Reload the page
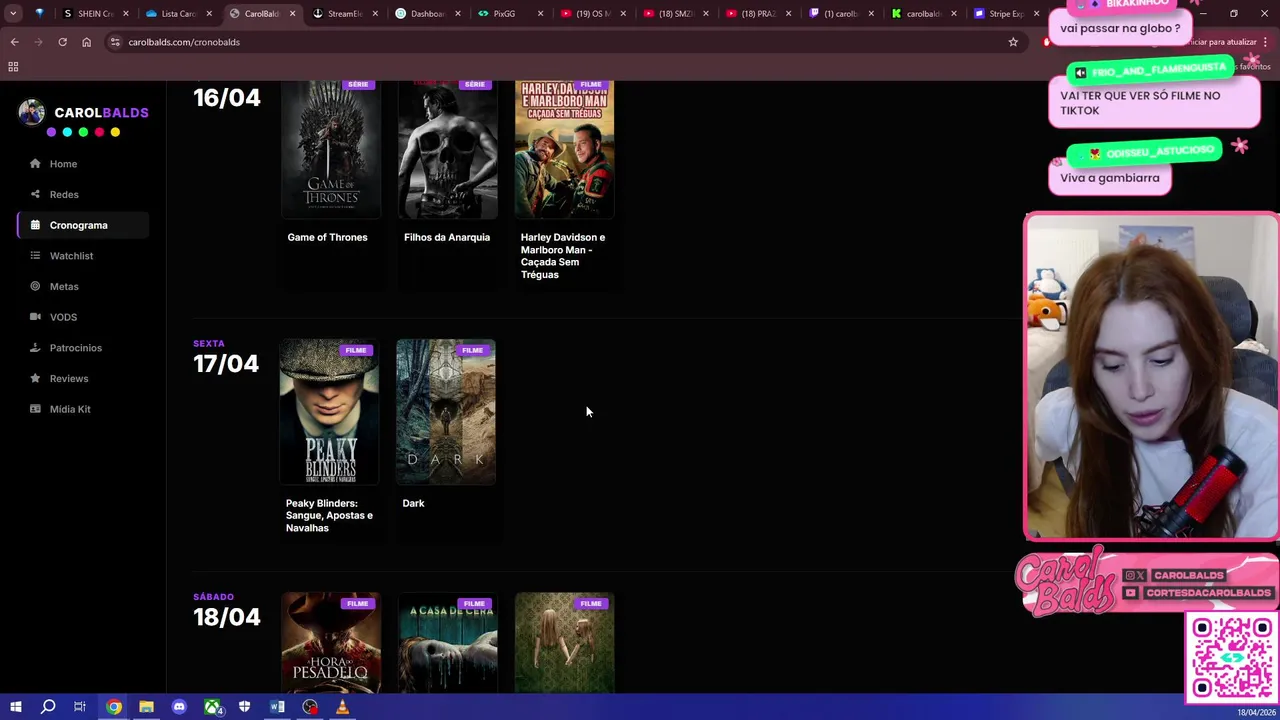This screenshot has height=720, width=1280. click(62, 42)
